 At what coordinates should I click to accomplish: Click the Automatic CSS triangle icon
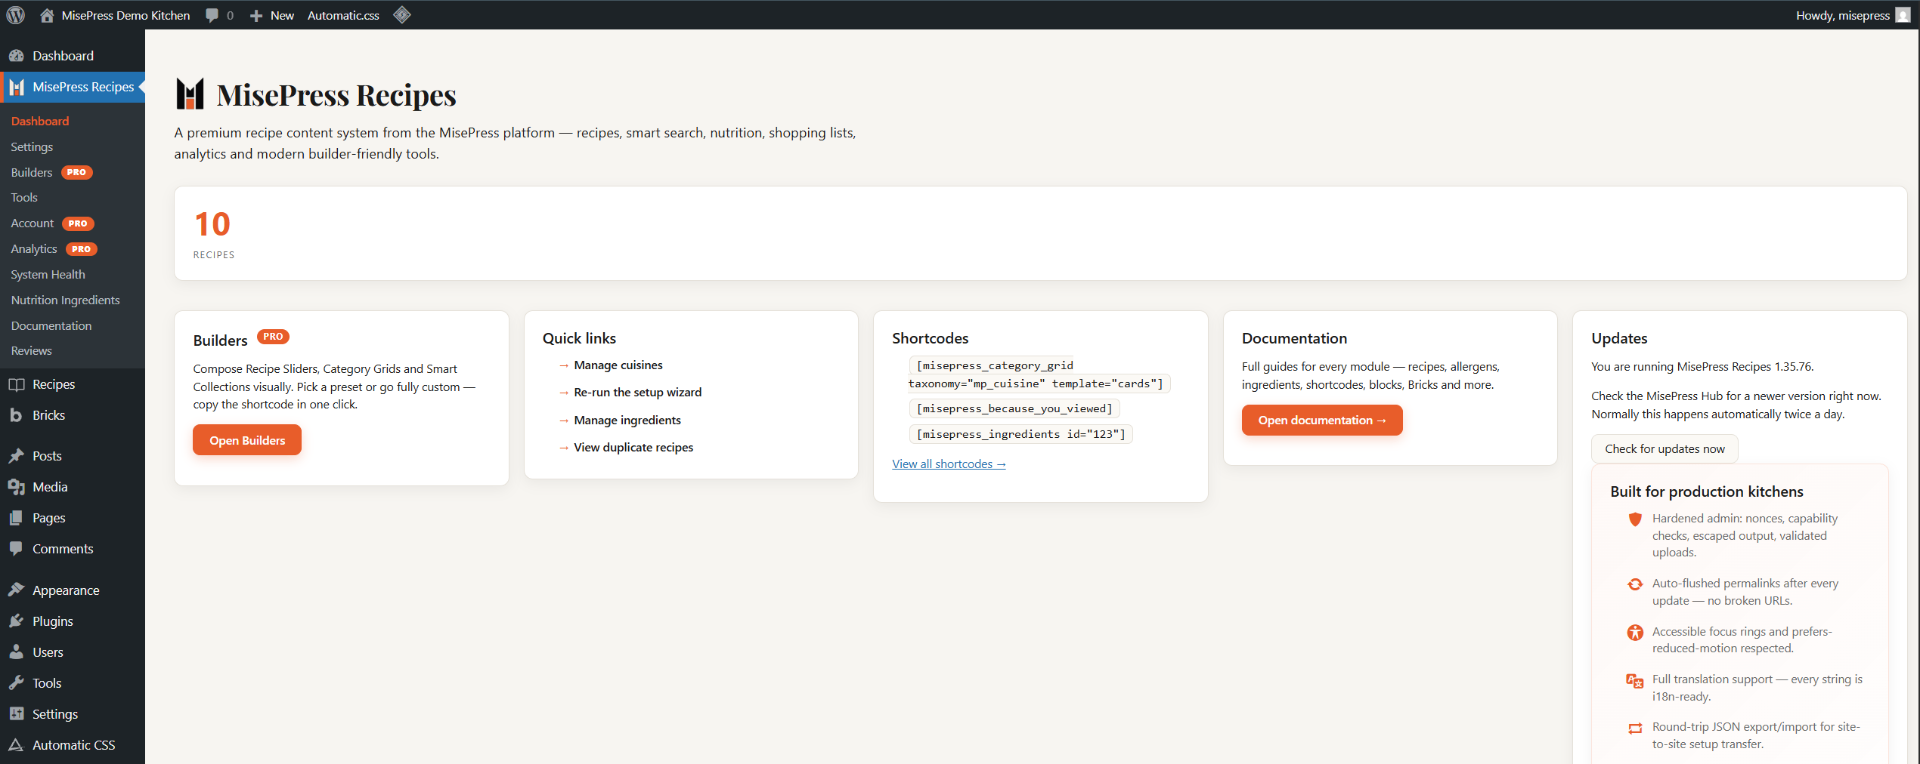point(16,745)
